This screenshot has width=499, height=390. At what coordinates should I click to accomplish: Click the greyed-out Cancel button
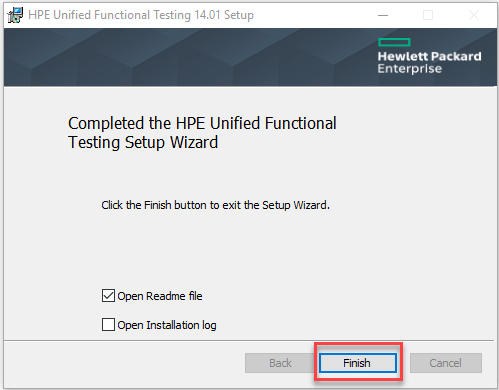pos(446,363)
